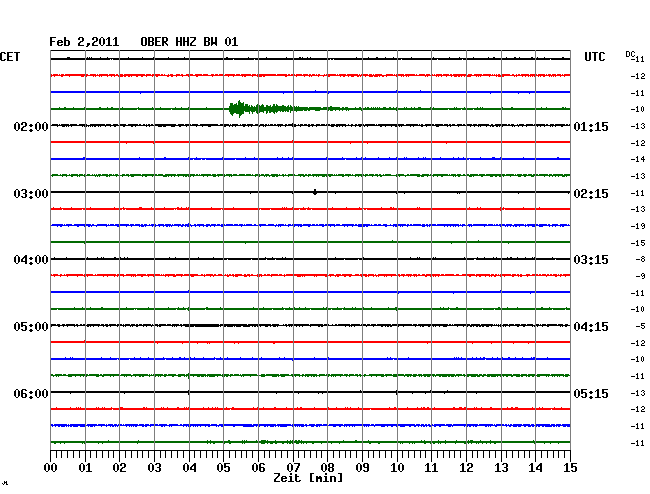Viewport: 650px width, 494px height.
Task: Click the 05 minute axis label
Action: coord(223,468)
